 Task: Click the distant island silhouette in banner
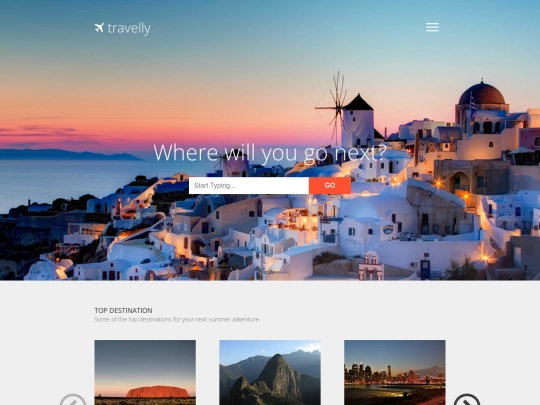[69, 154]
